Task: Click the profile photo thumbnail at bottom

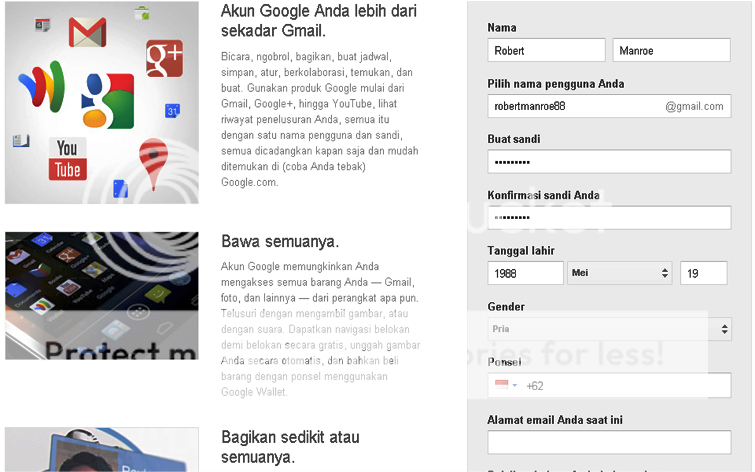Action: pyautogui.click(x=102, y=449)
